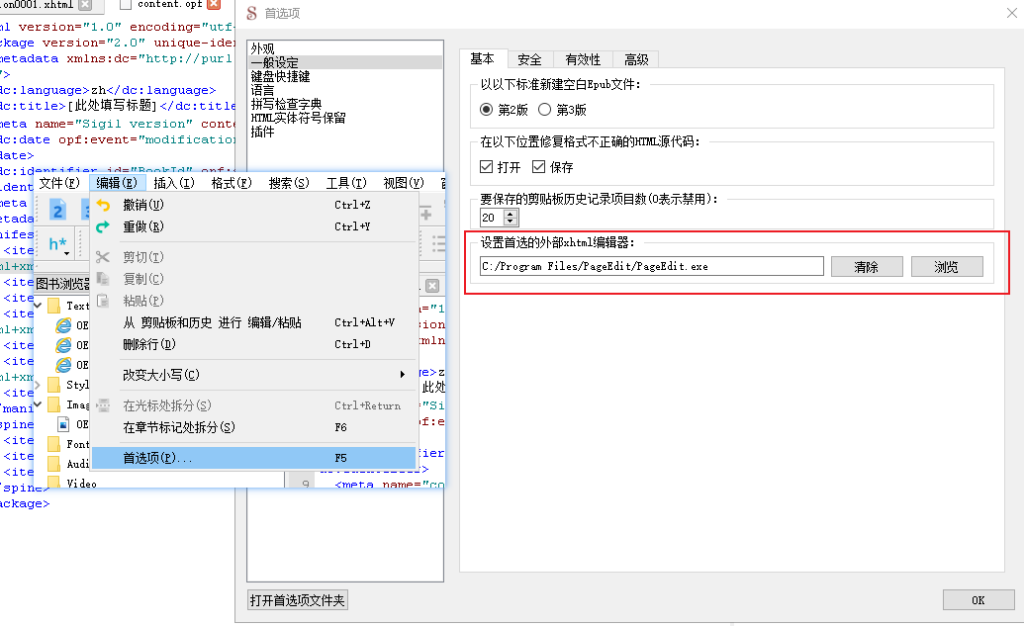Viewport: 1024px width, 626px height.
Task: Click the blue "2" toolbar icon
Action: [57, 210]
